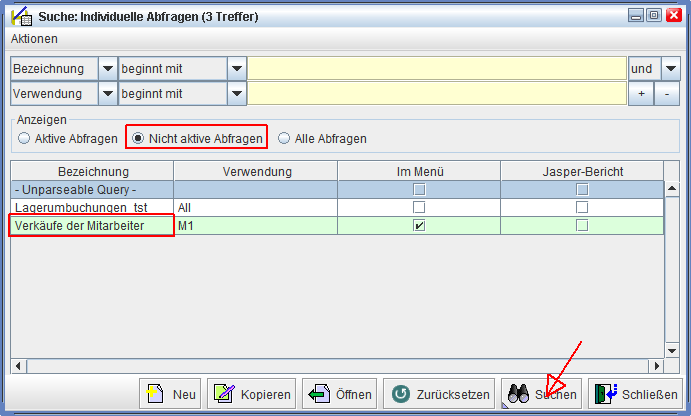Click the plus button to add criterion
Screen dimensions: 691x416
(x=641, y=93)
